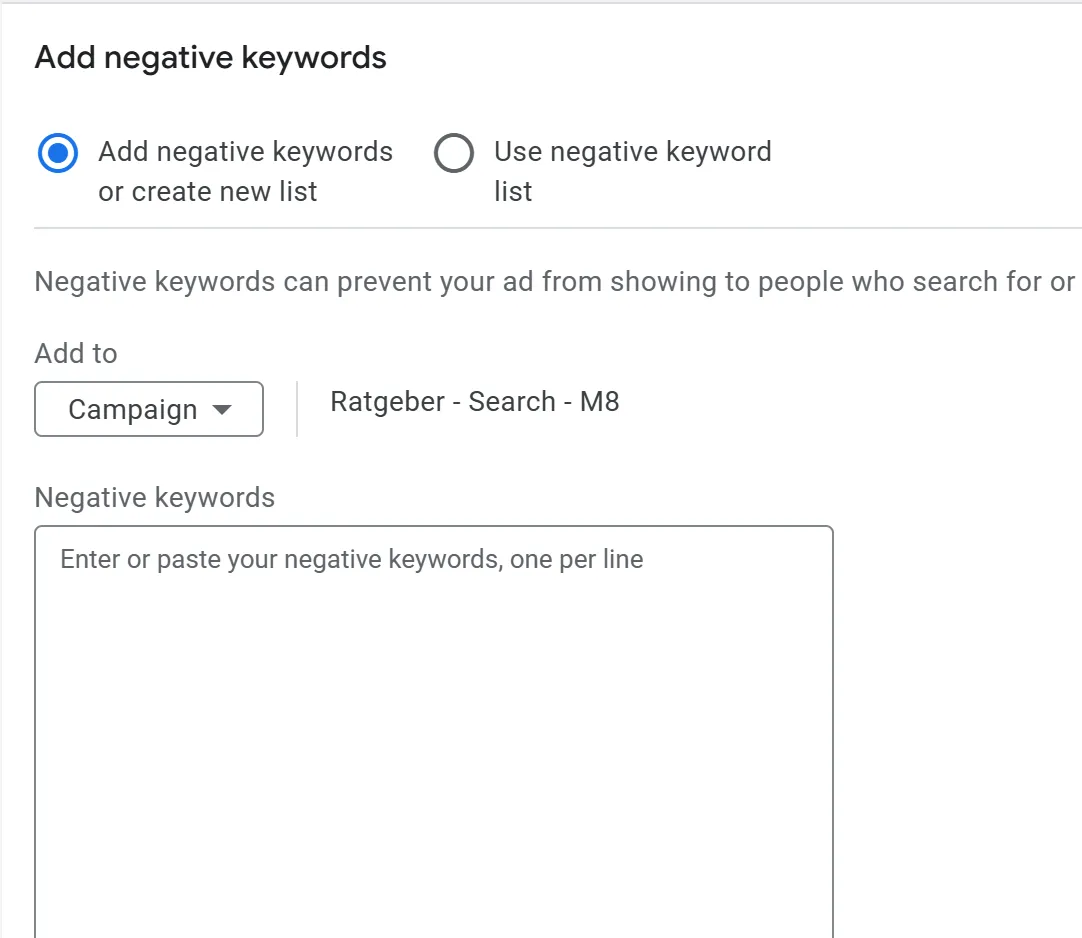Open the Campaign dropdown
Screen dimensions: 1082x938
(x=149, y=409)
